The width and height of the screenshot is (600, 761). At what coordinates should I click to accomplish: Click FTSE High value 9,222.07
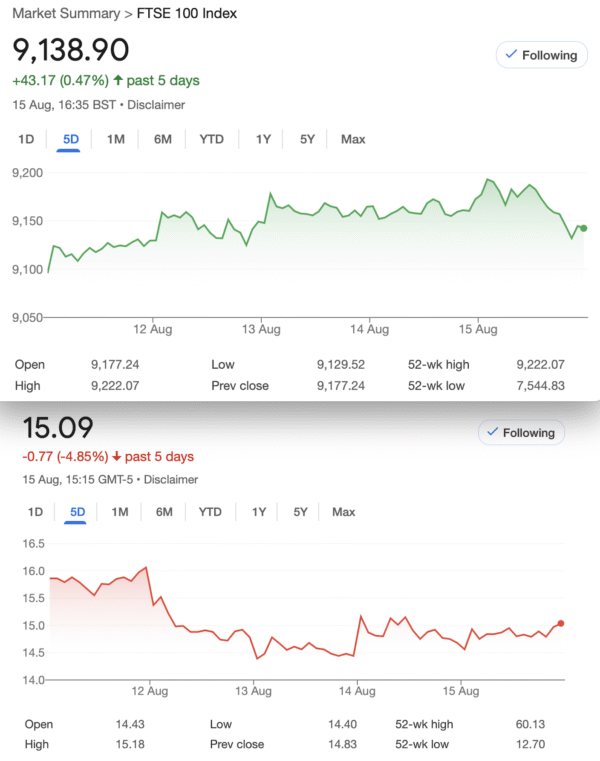point(115,386)
